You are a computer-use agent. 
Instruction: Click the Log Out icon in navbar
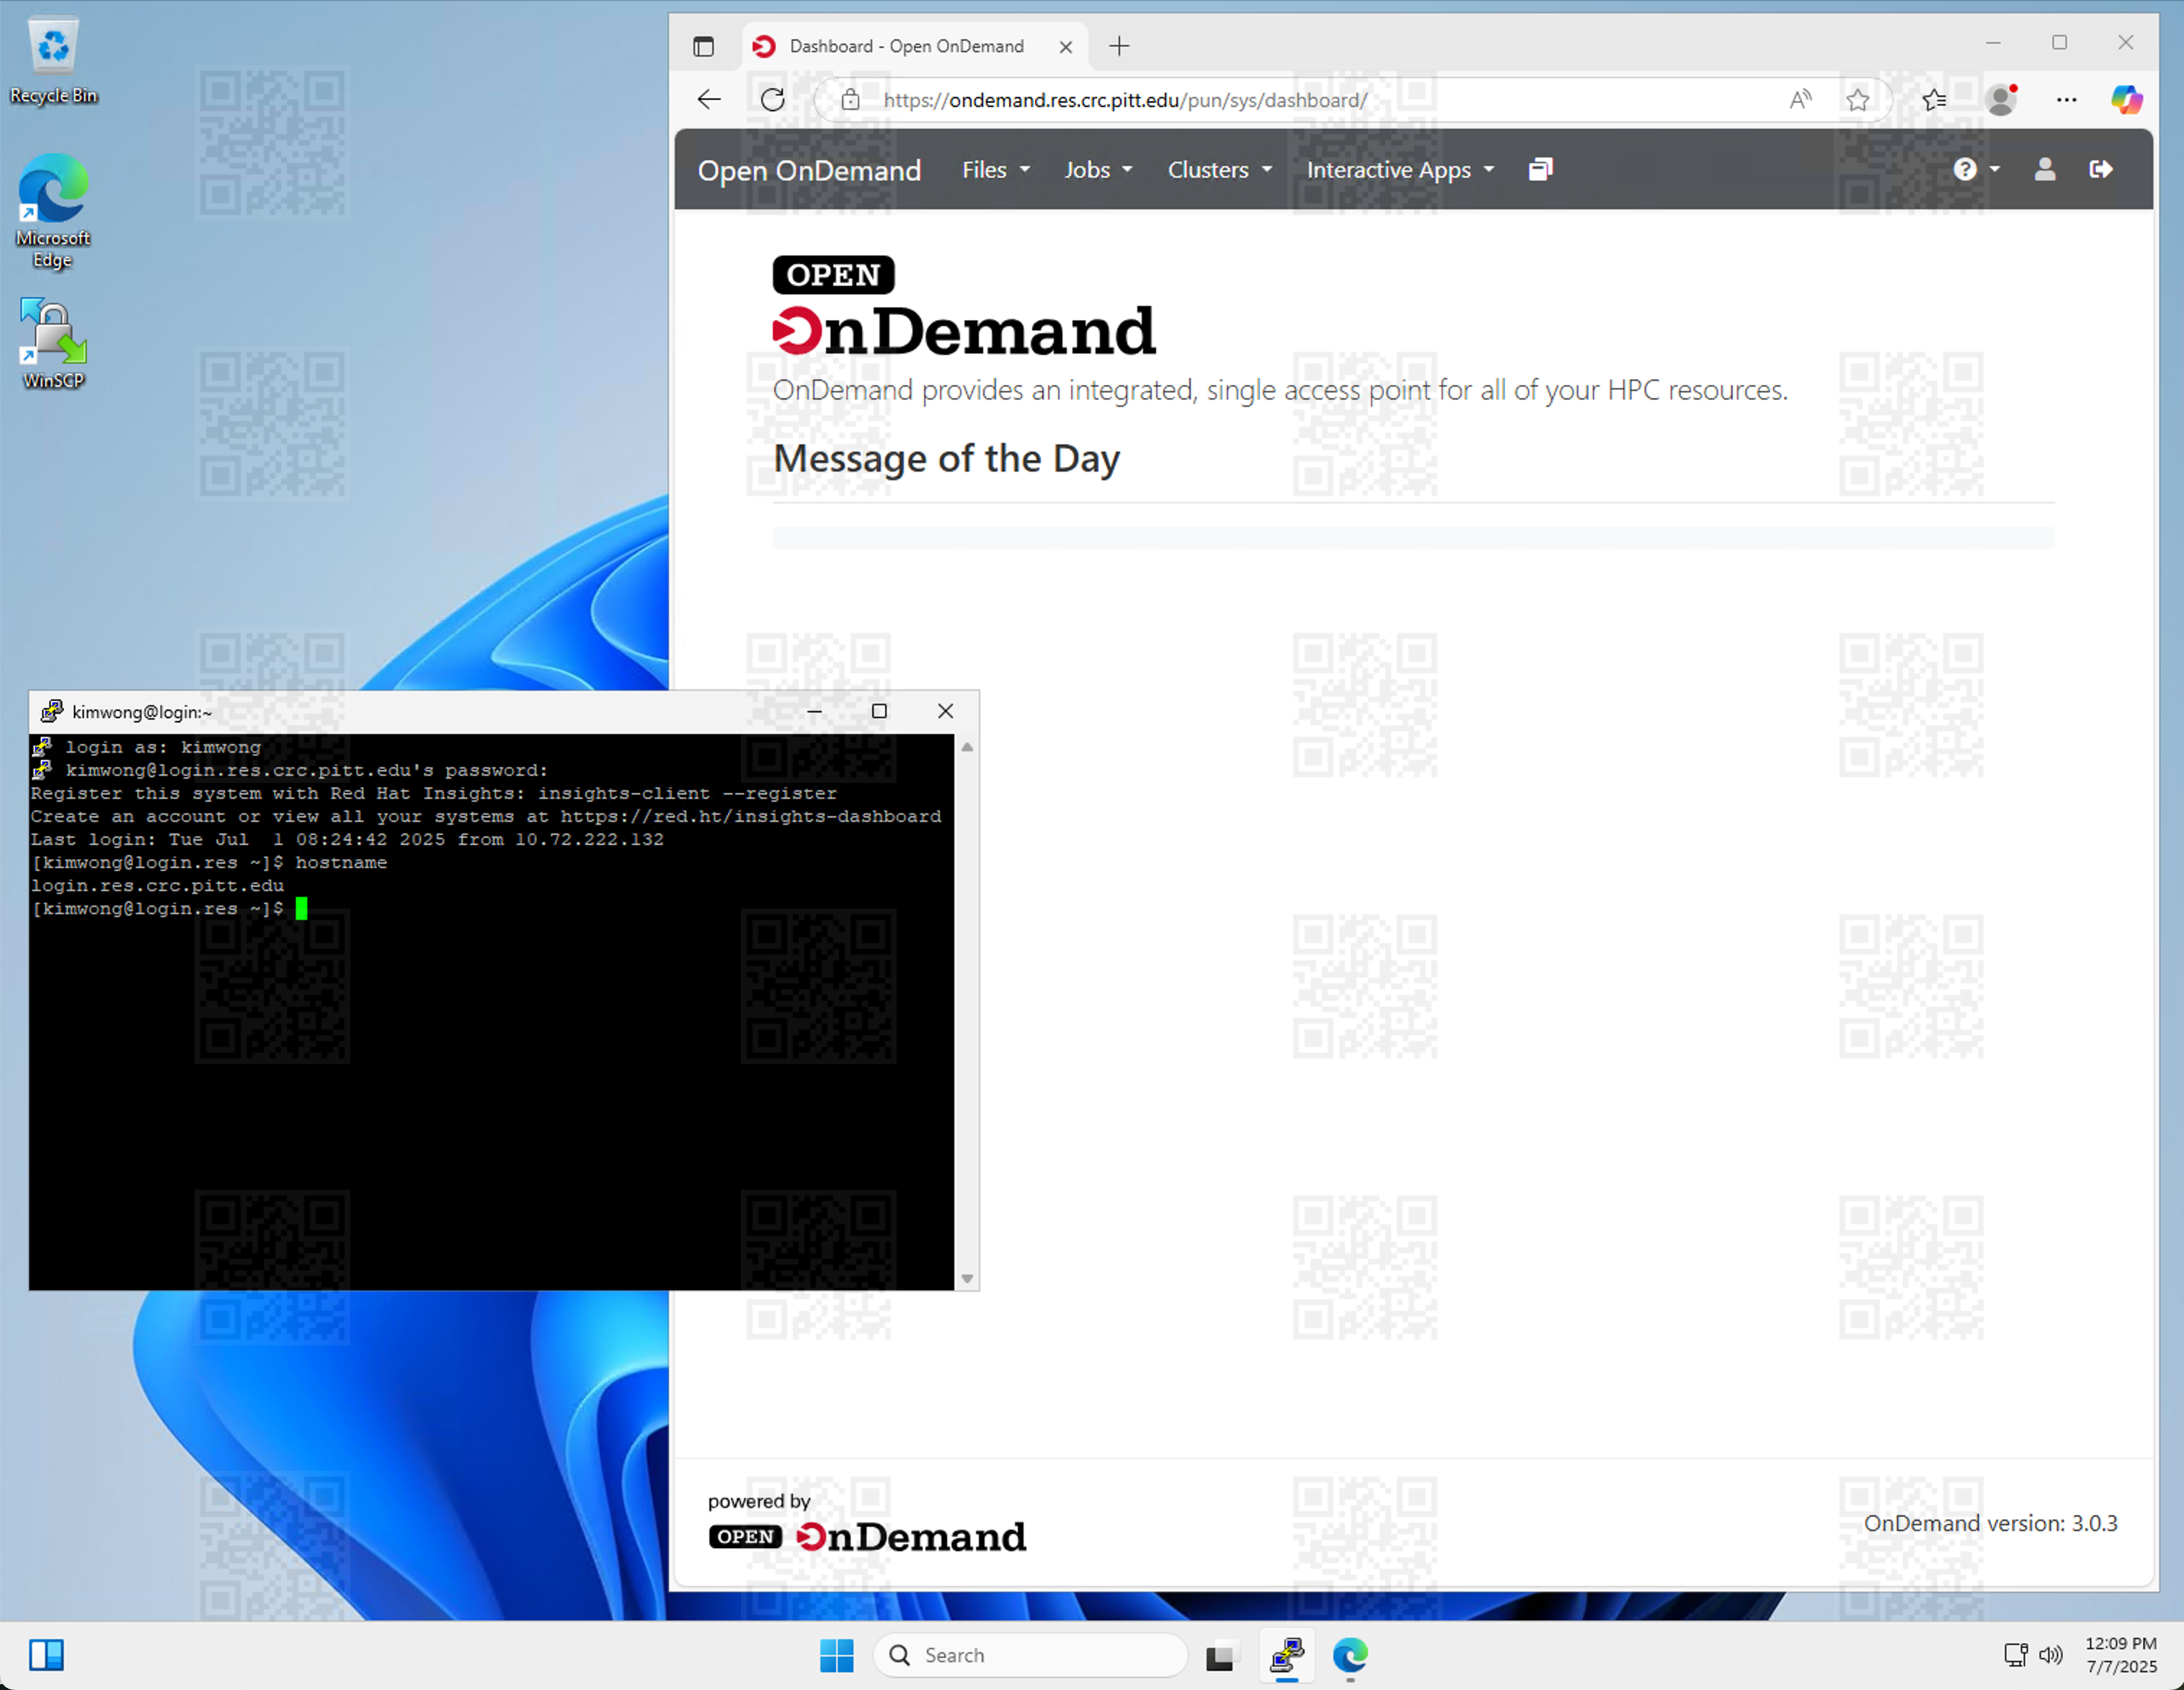click(2100, 169)
